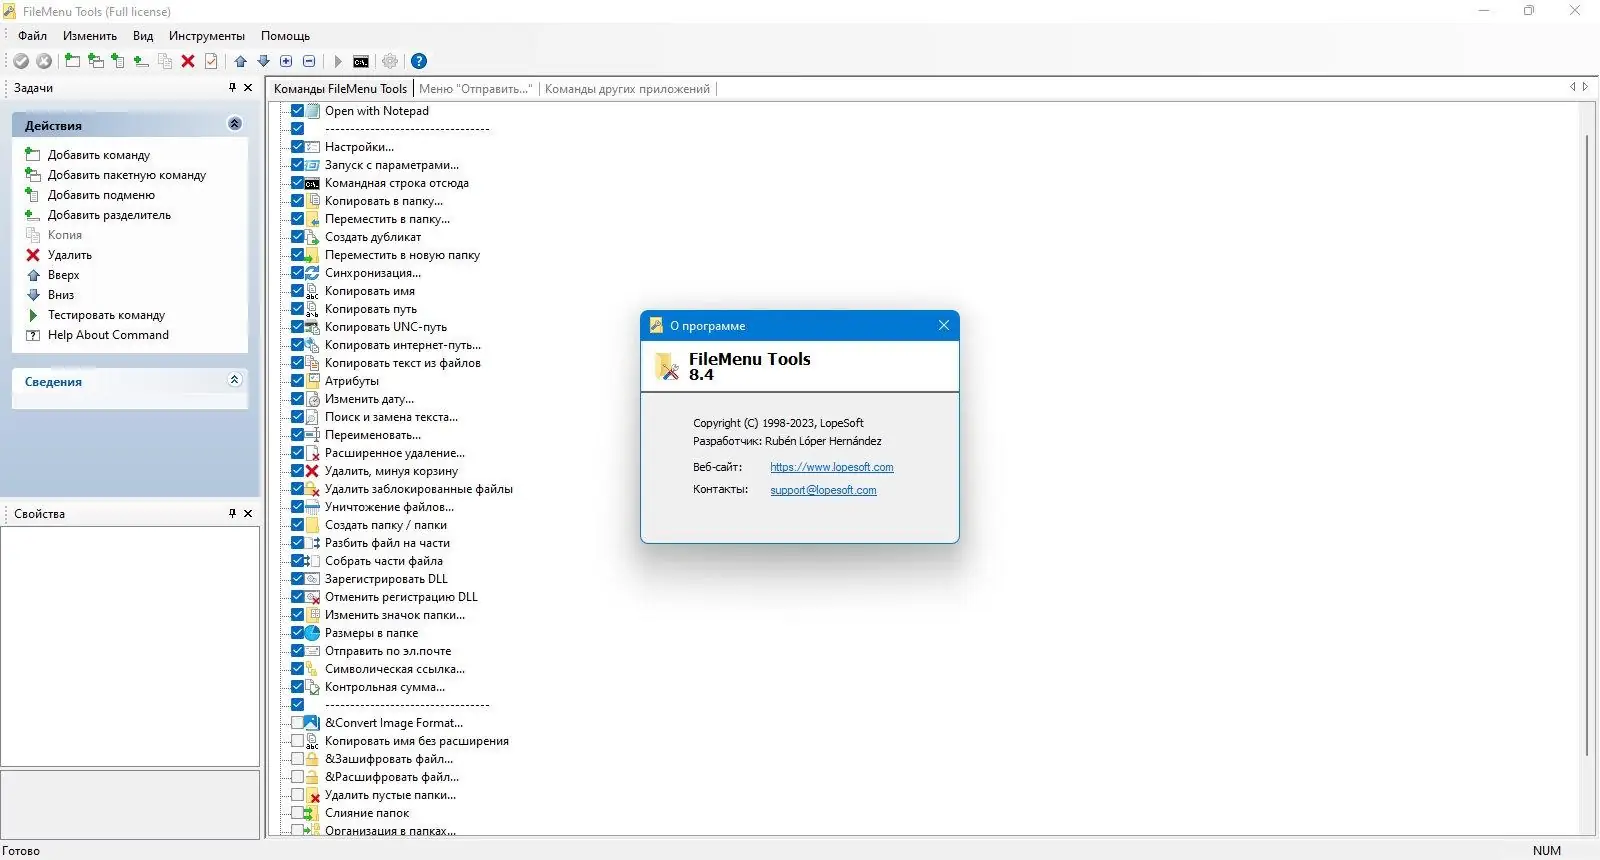Enable the Копировать имя без расширения checkbox
Image resolution: width=1600 pixels, height=860 pixels.
pos(297,741)
